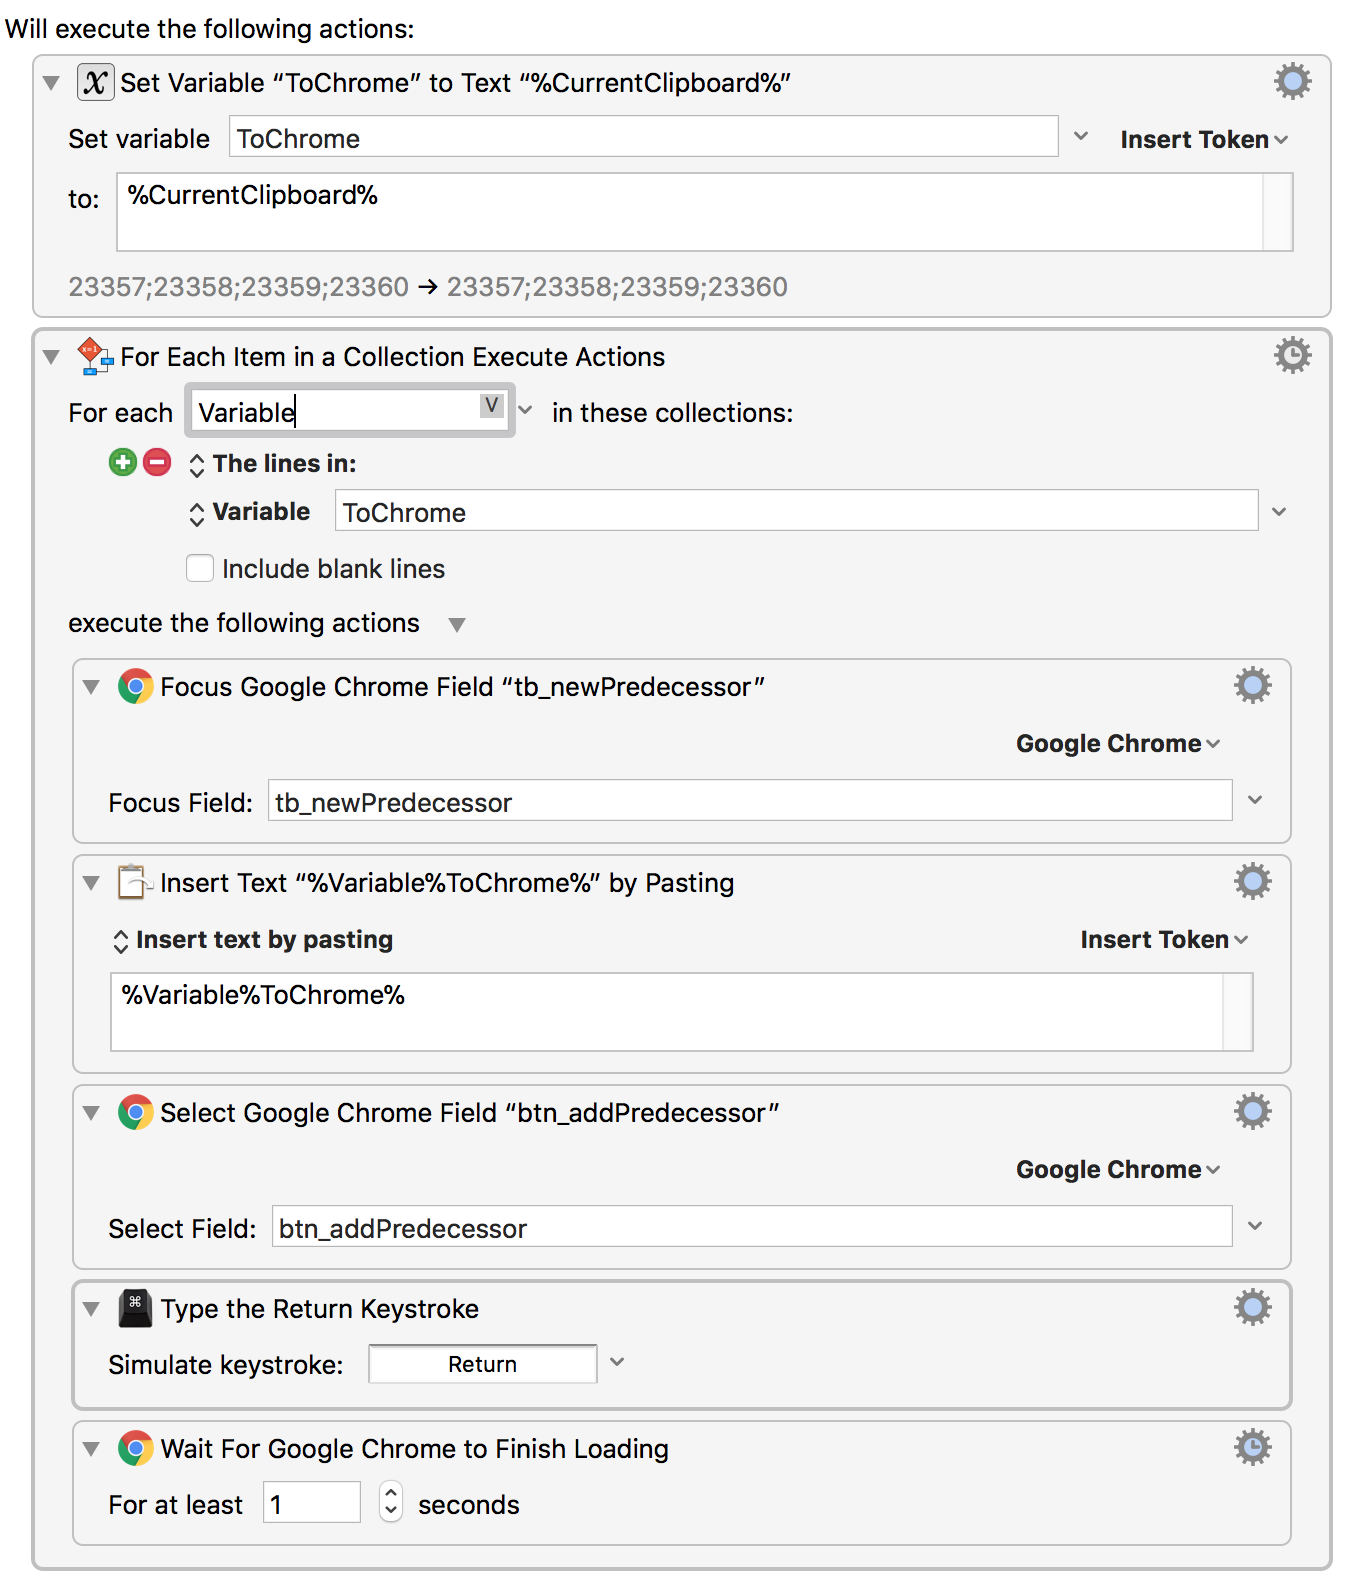
Task: Open gear menu for Set Variable action
Action: click(x=1292, y=81)
